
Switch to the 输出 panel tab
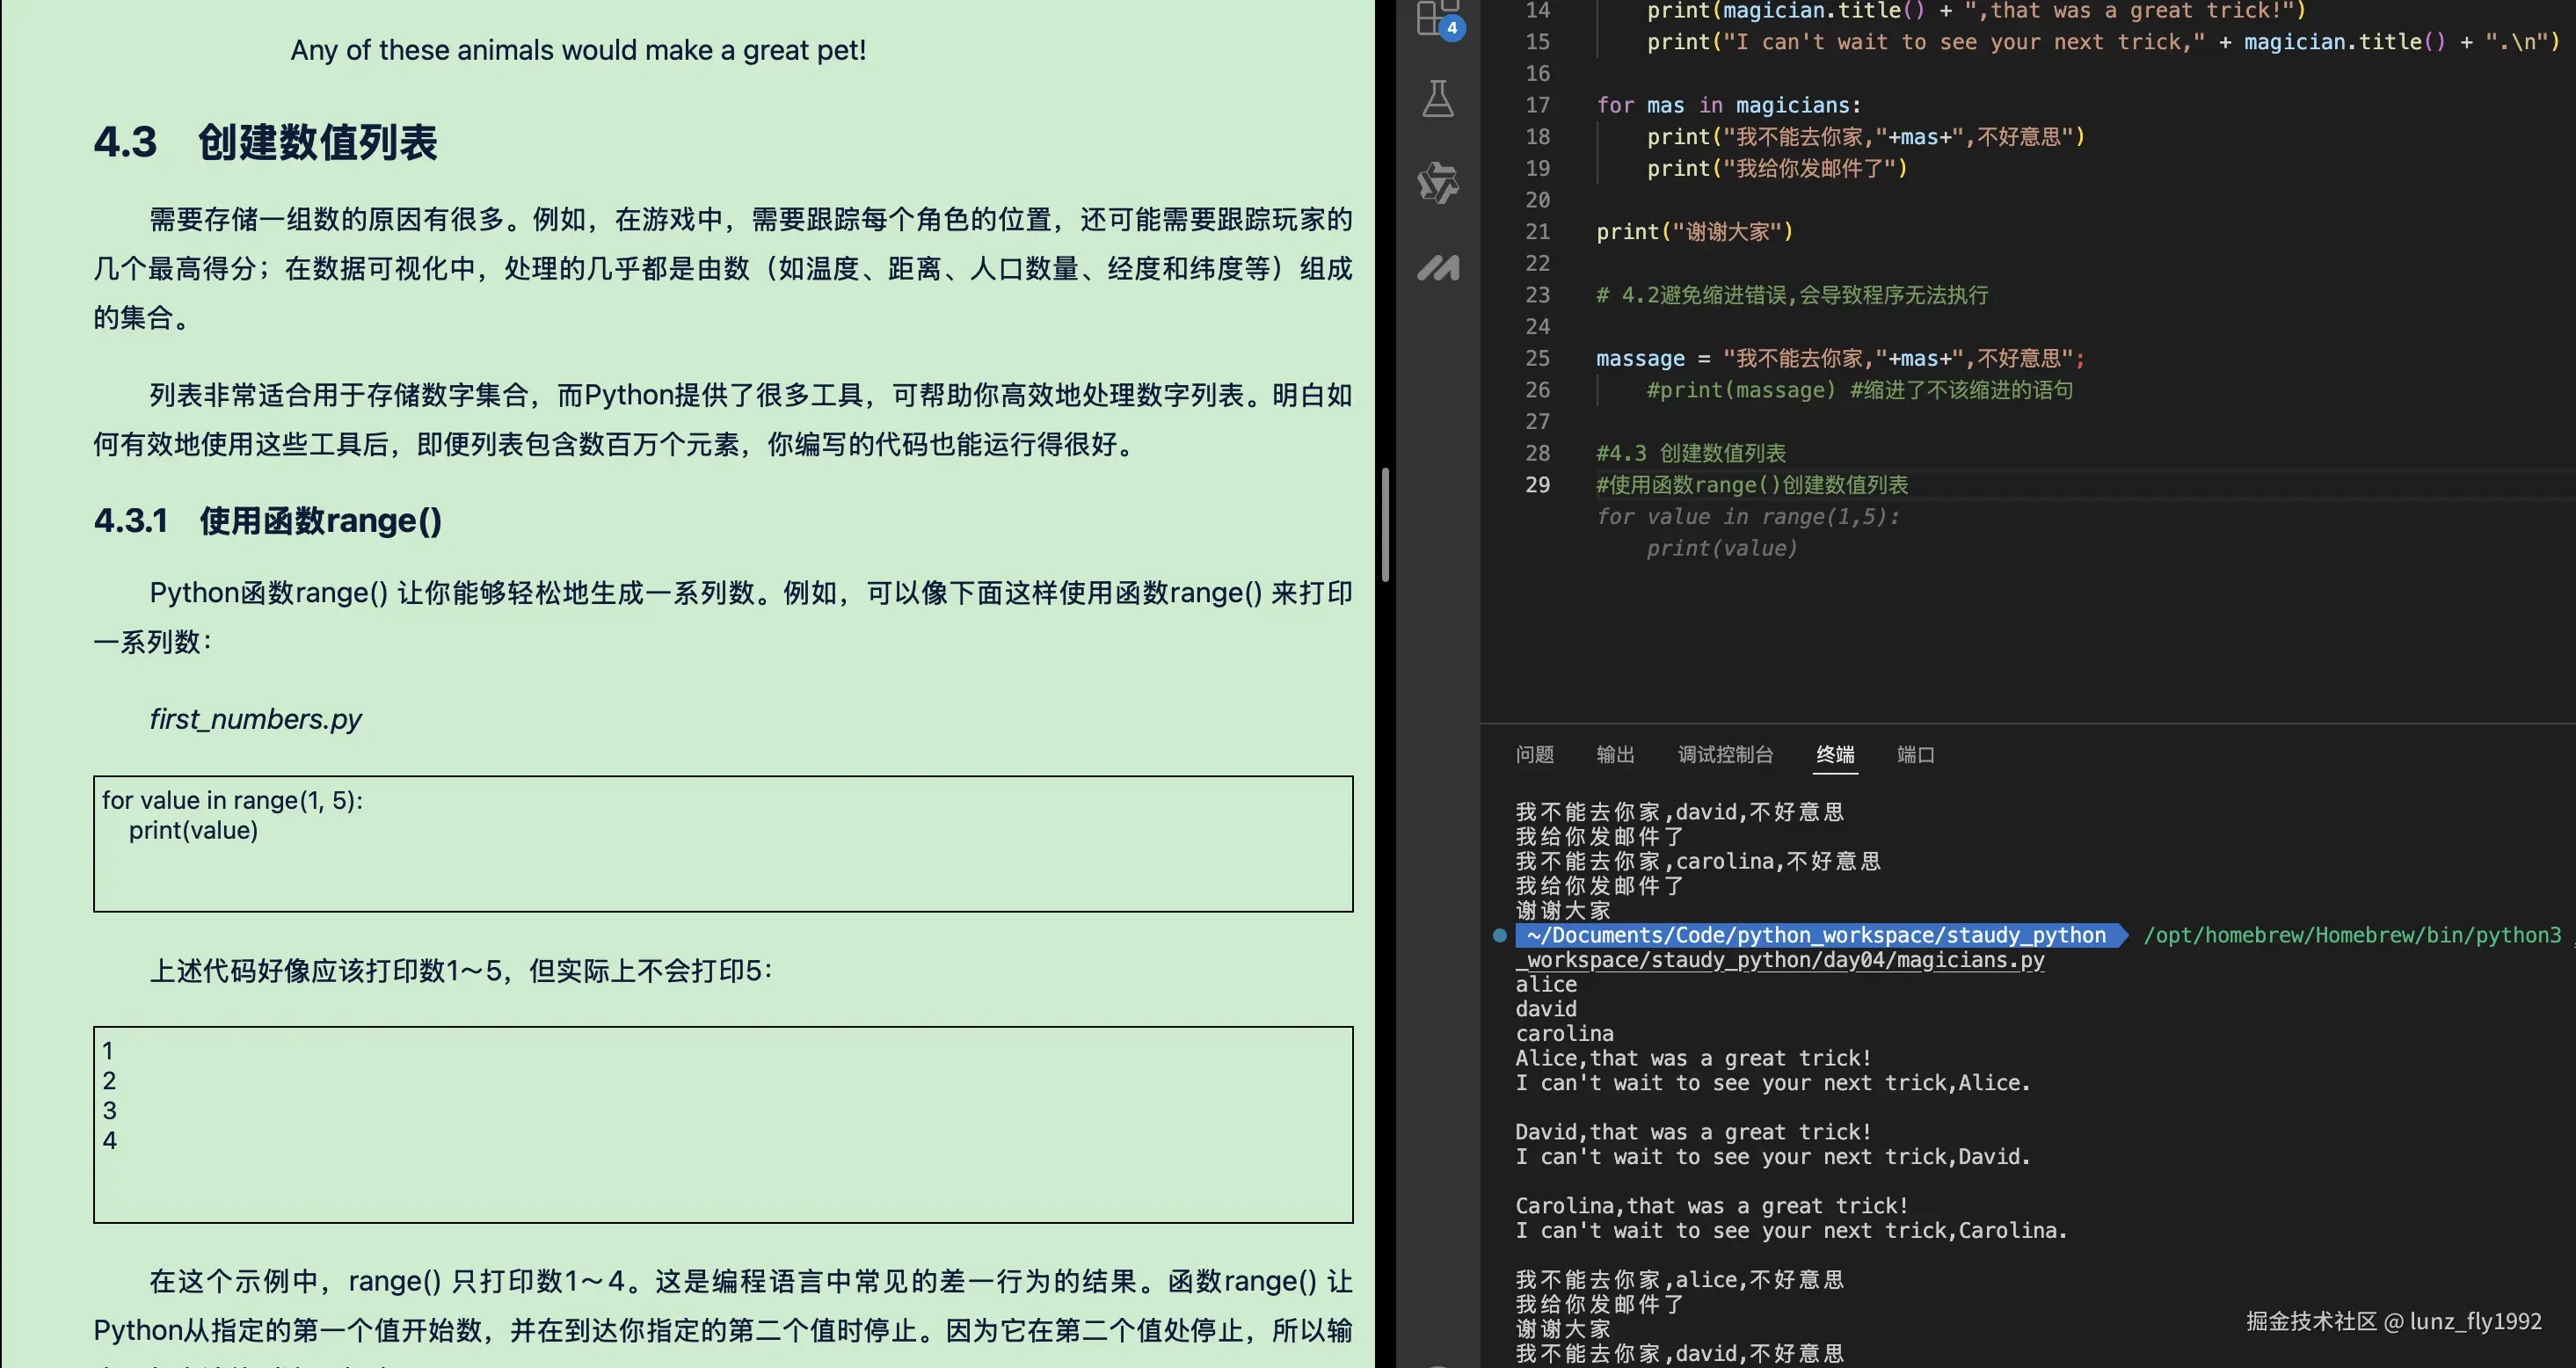pos(1616,755)
